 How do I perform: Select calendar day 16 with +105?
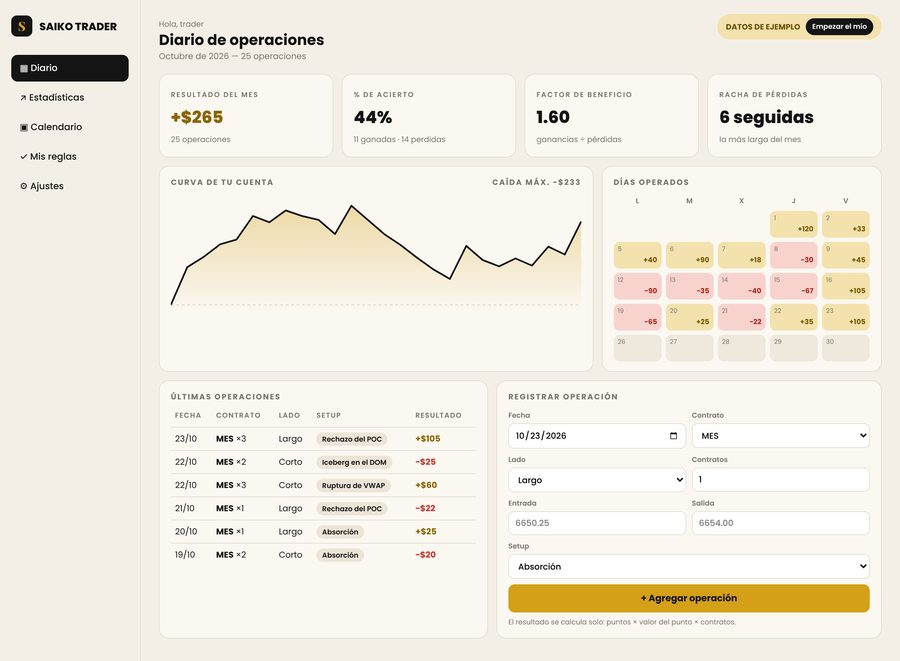[845, 286]
